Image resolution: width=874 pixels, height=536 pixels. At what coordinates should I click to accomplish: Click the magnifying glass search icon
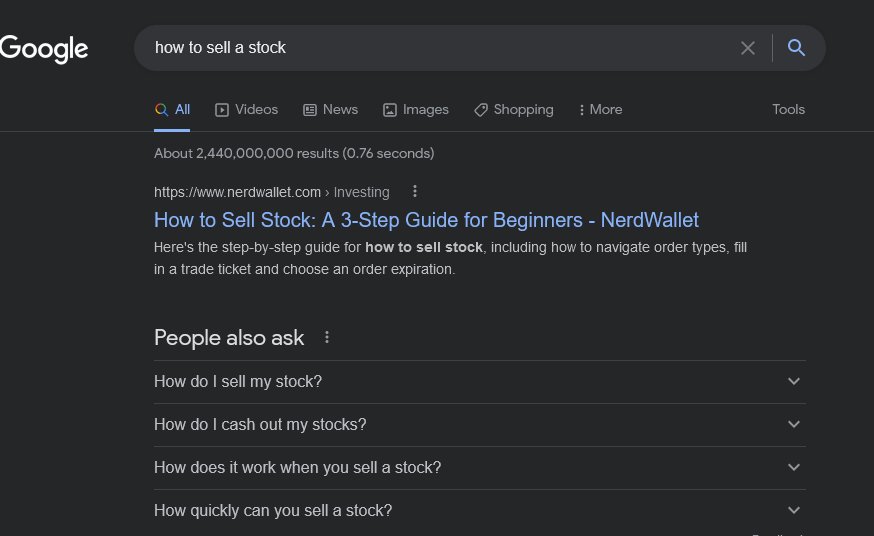[796, 48]
